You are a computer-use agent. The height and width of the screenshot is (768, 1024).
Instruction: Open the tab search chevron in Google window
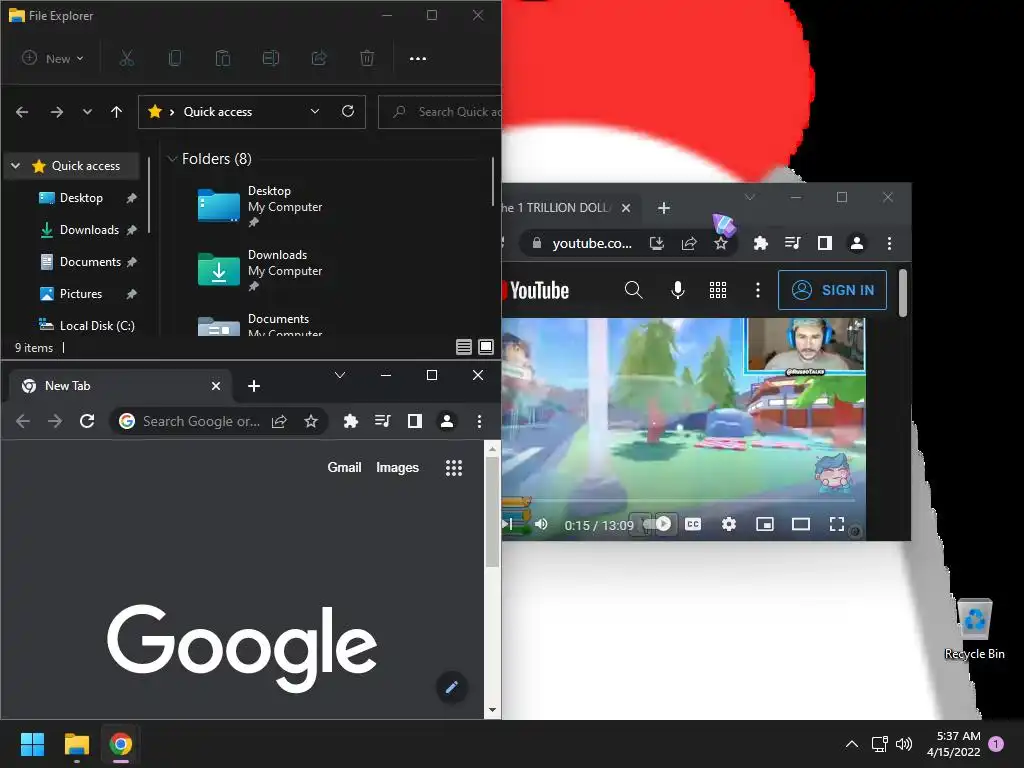point(340,375)
